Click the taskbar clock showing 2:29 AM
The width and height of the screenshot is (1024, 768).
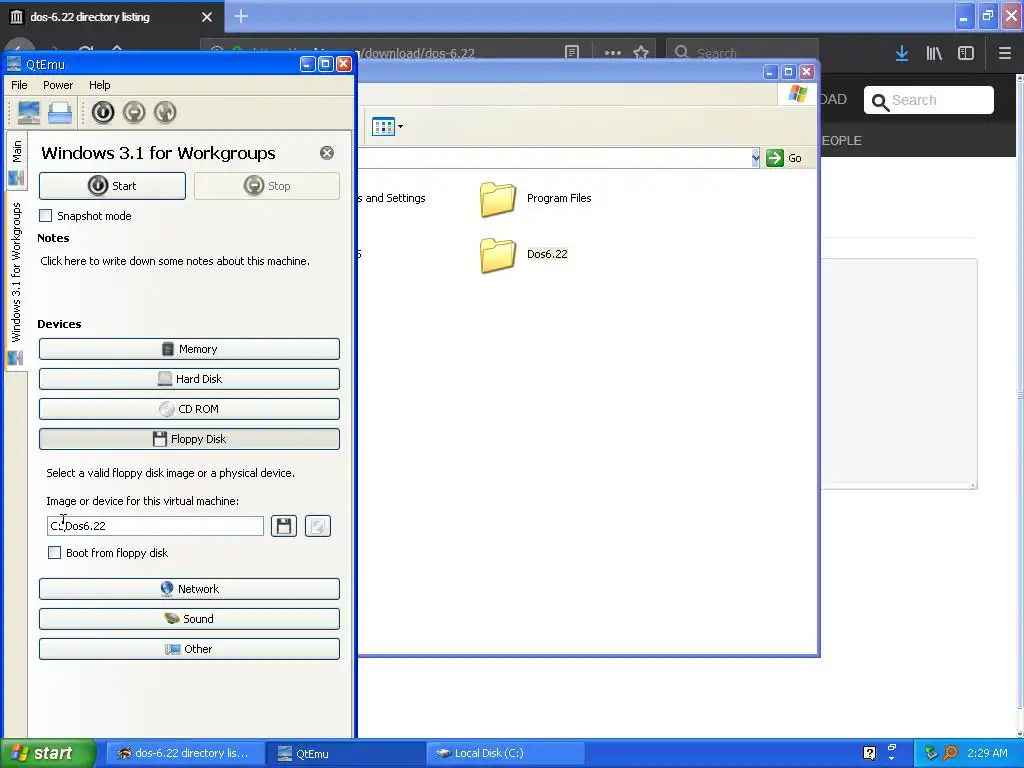point(987,753)
